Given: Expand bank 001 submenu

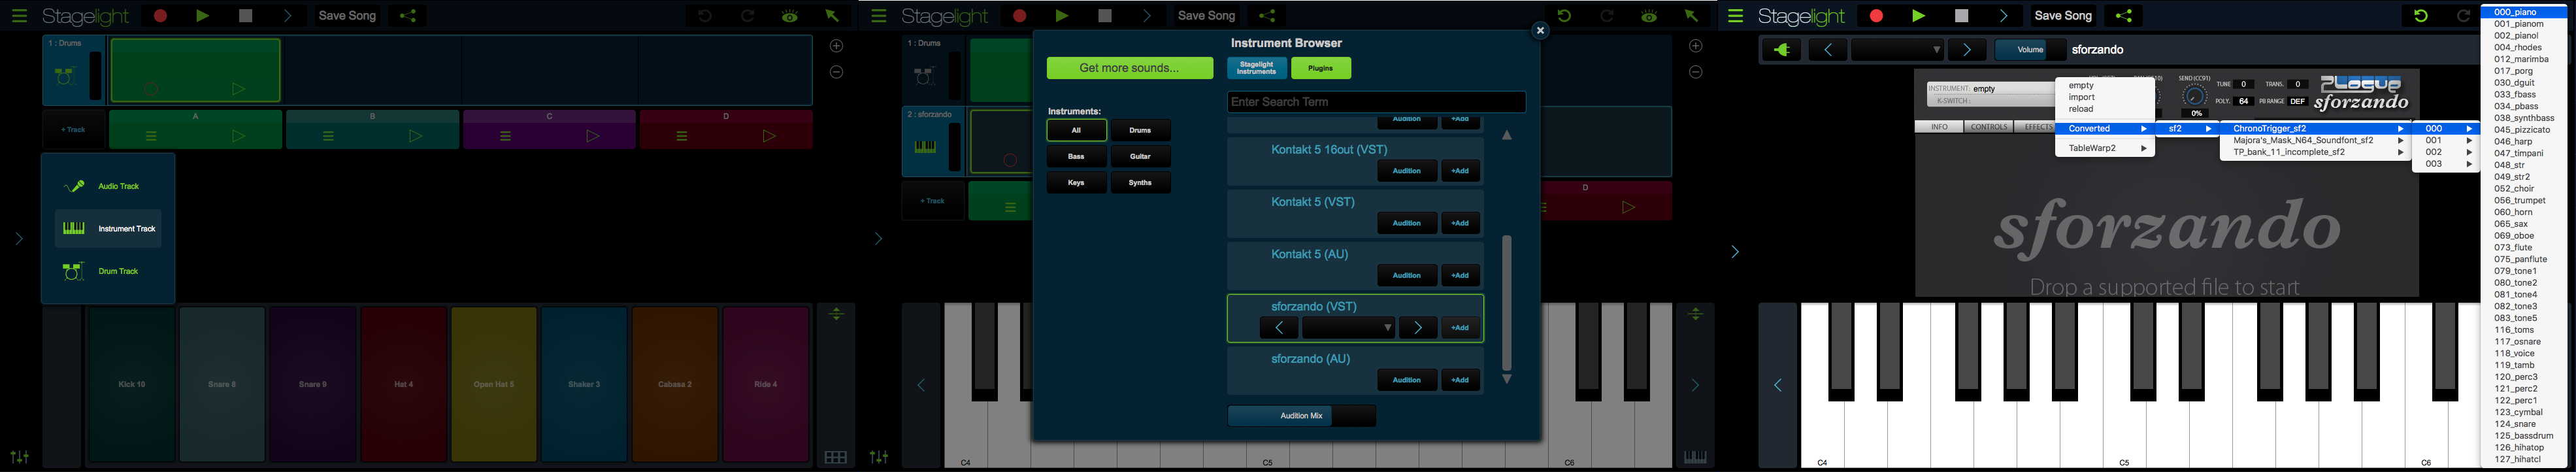Looking at the screenshot, I should tap(2445, 141).
